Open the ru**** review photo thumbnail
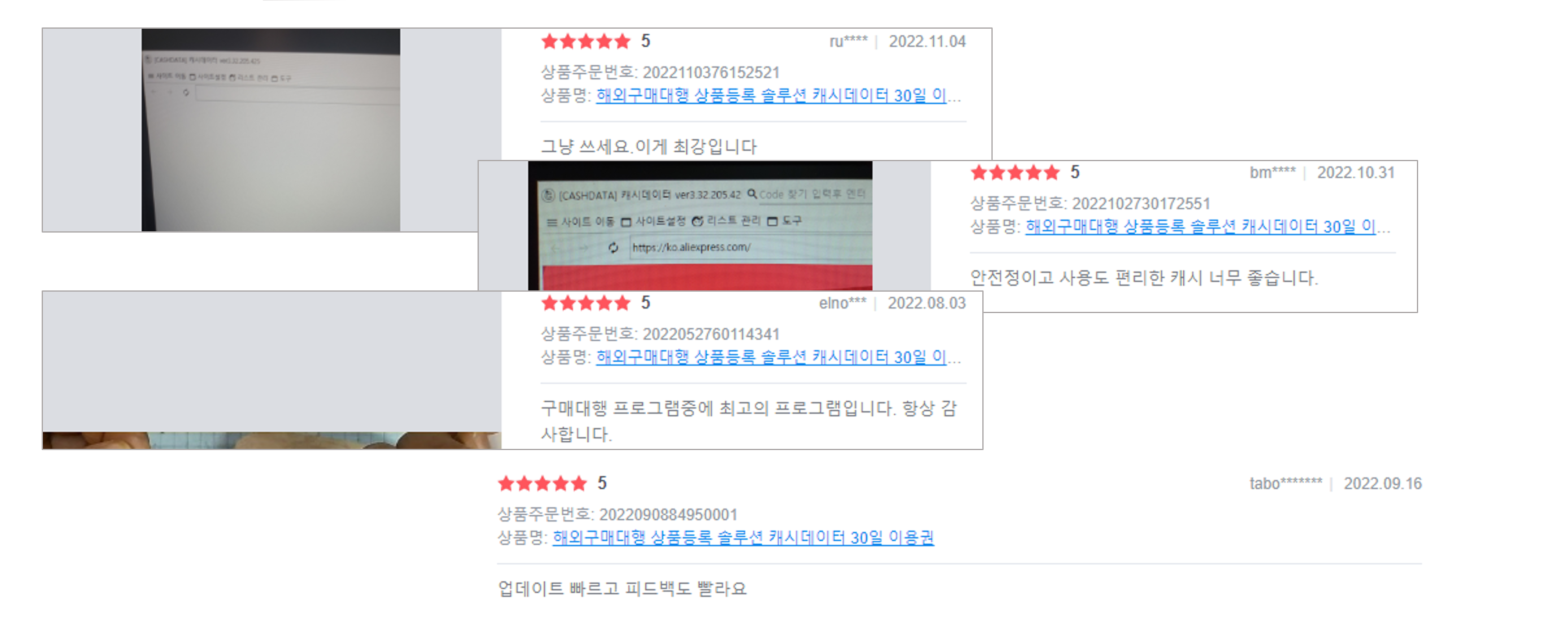 [271, 130]
